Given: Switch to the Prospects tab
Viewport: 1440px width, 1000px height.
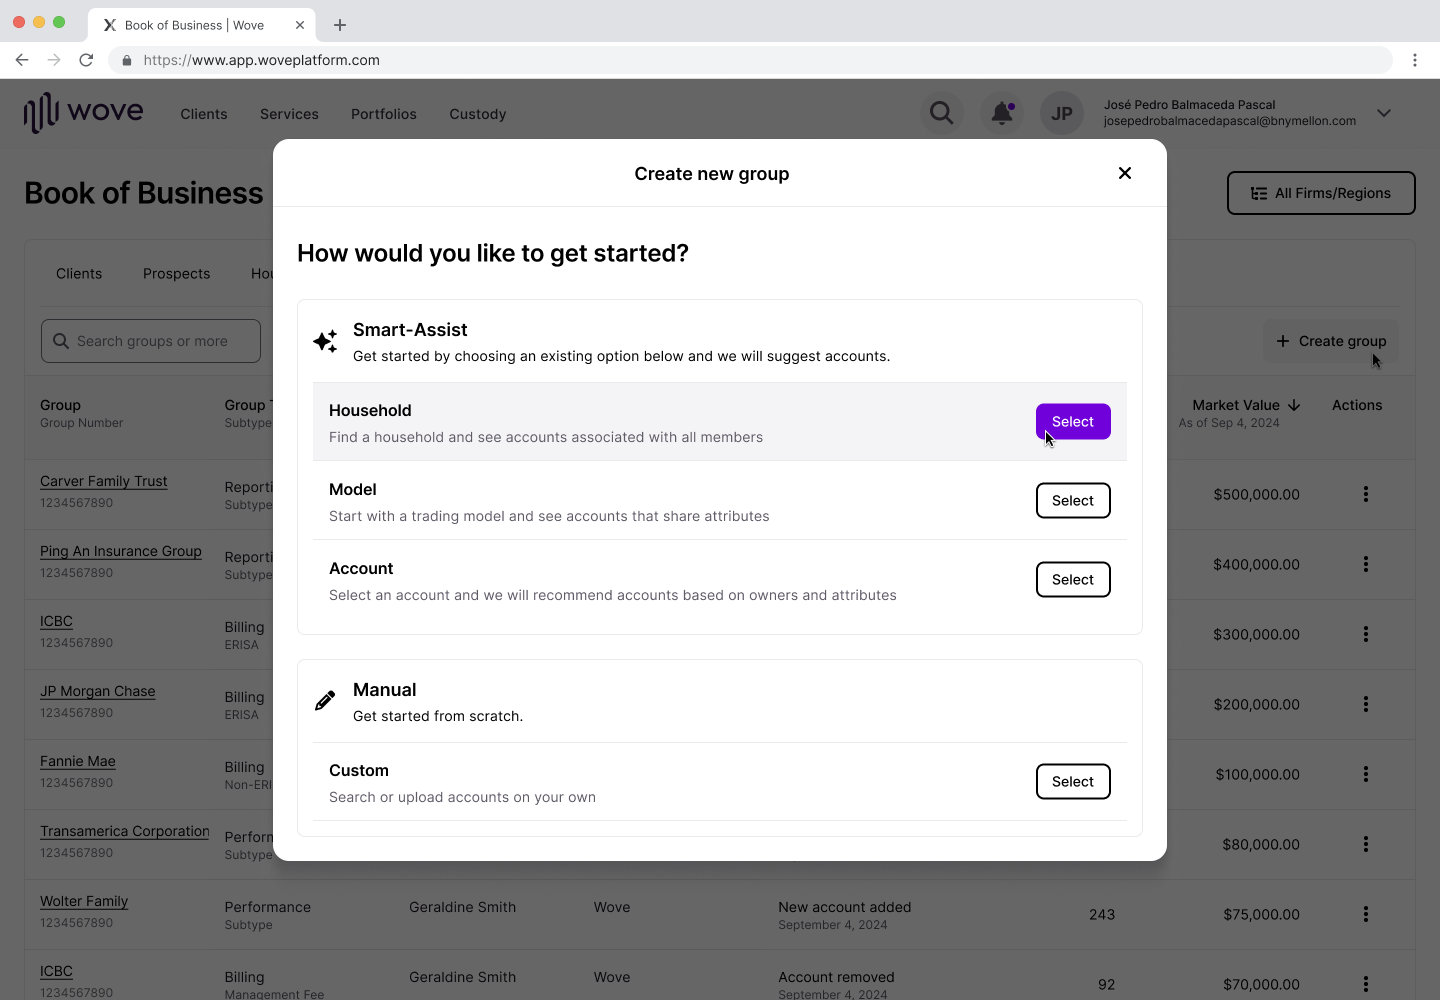Looking at the screenshot, I should tap(176, 273).
